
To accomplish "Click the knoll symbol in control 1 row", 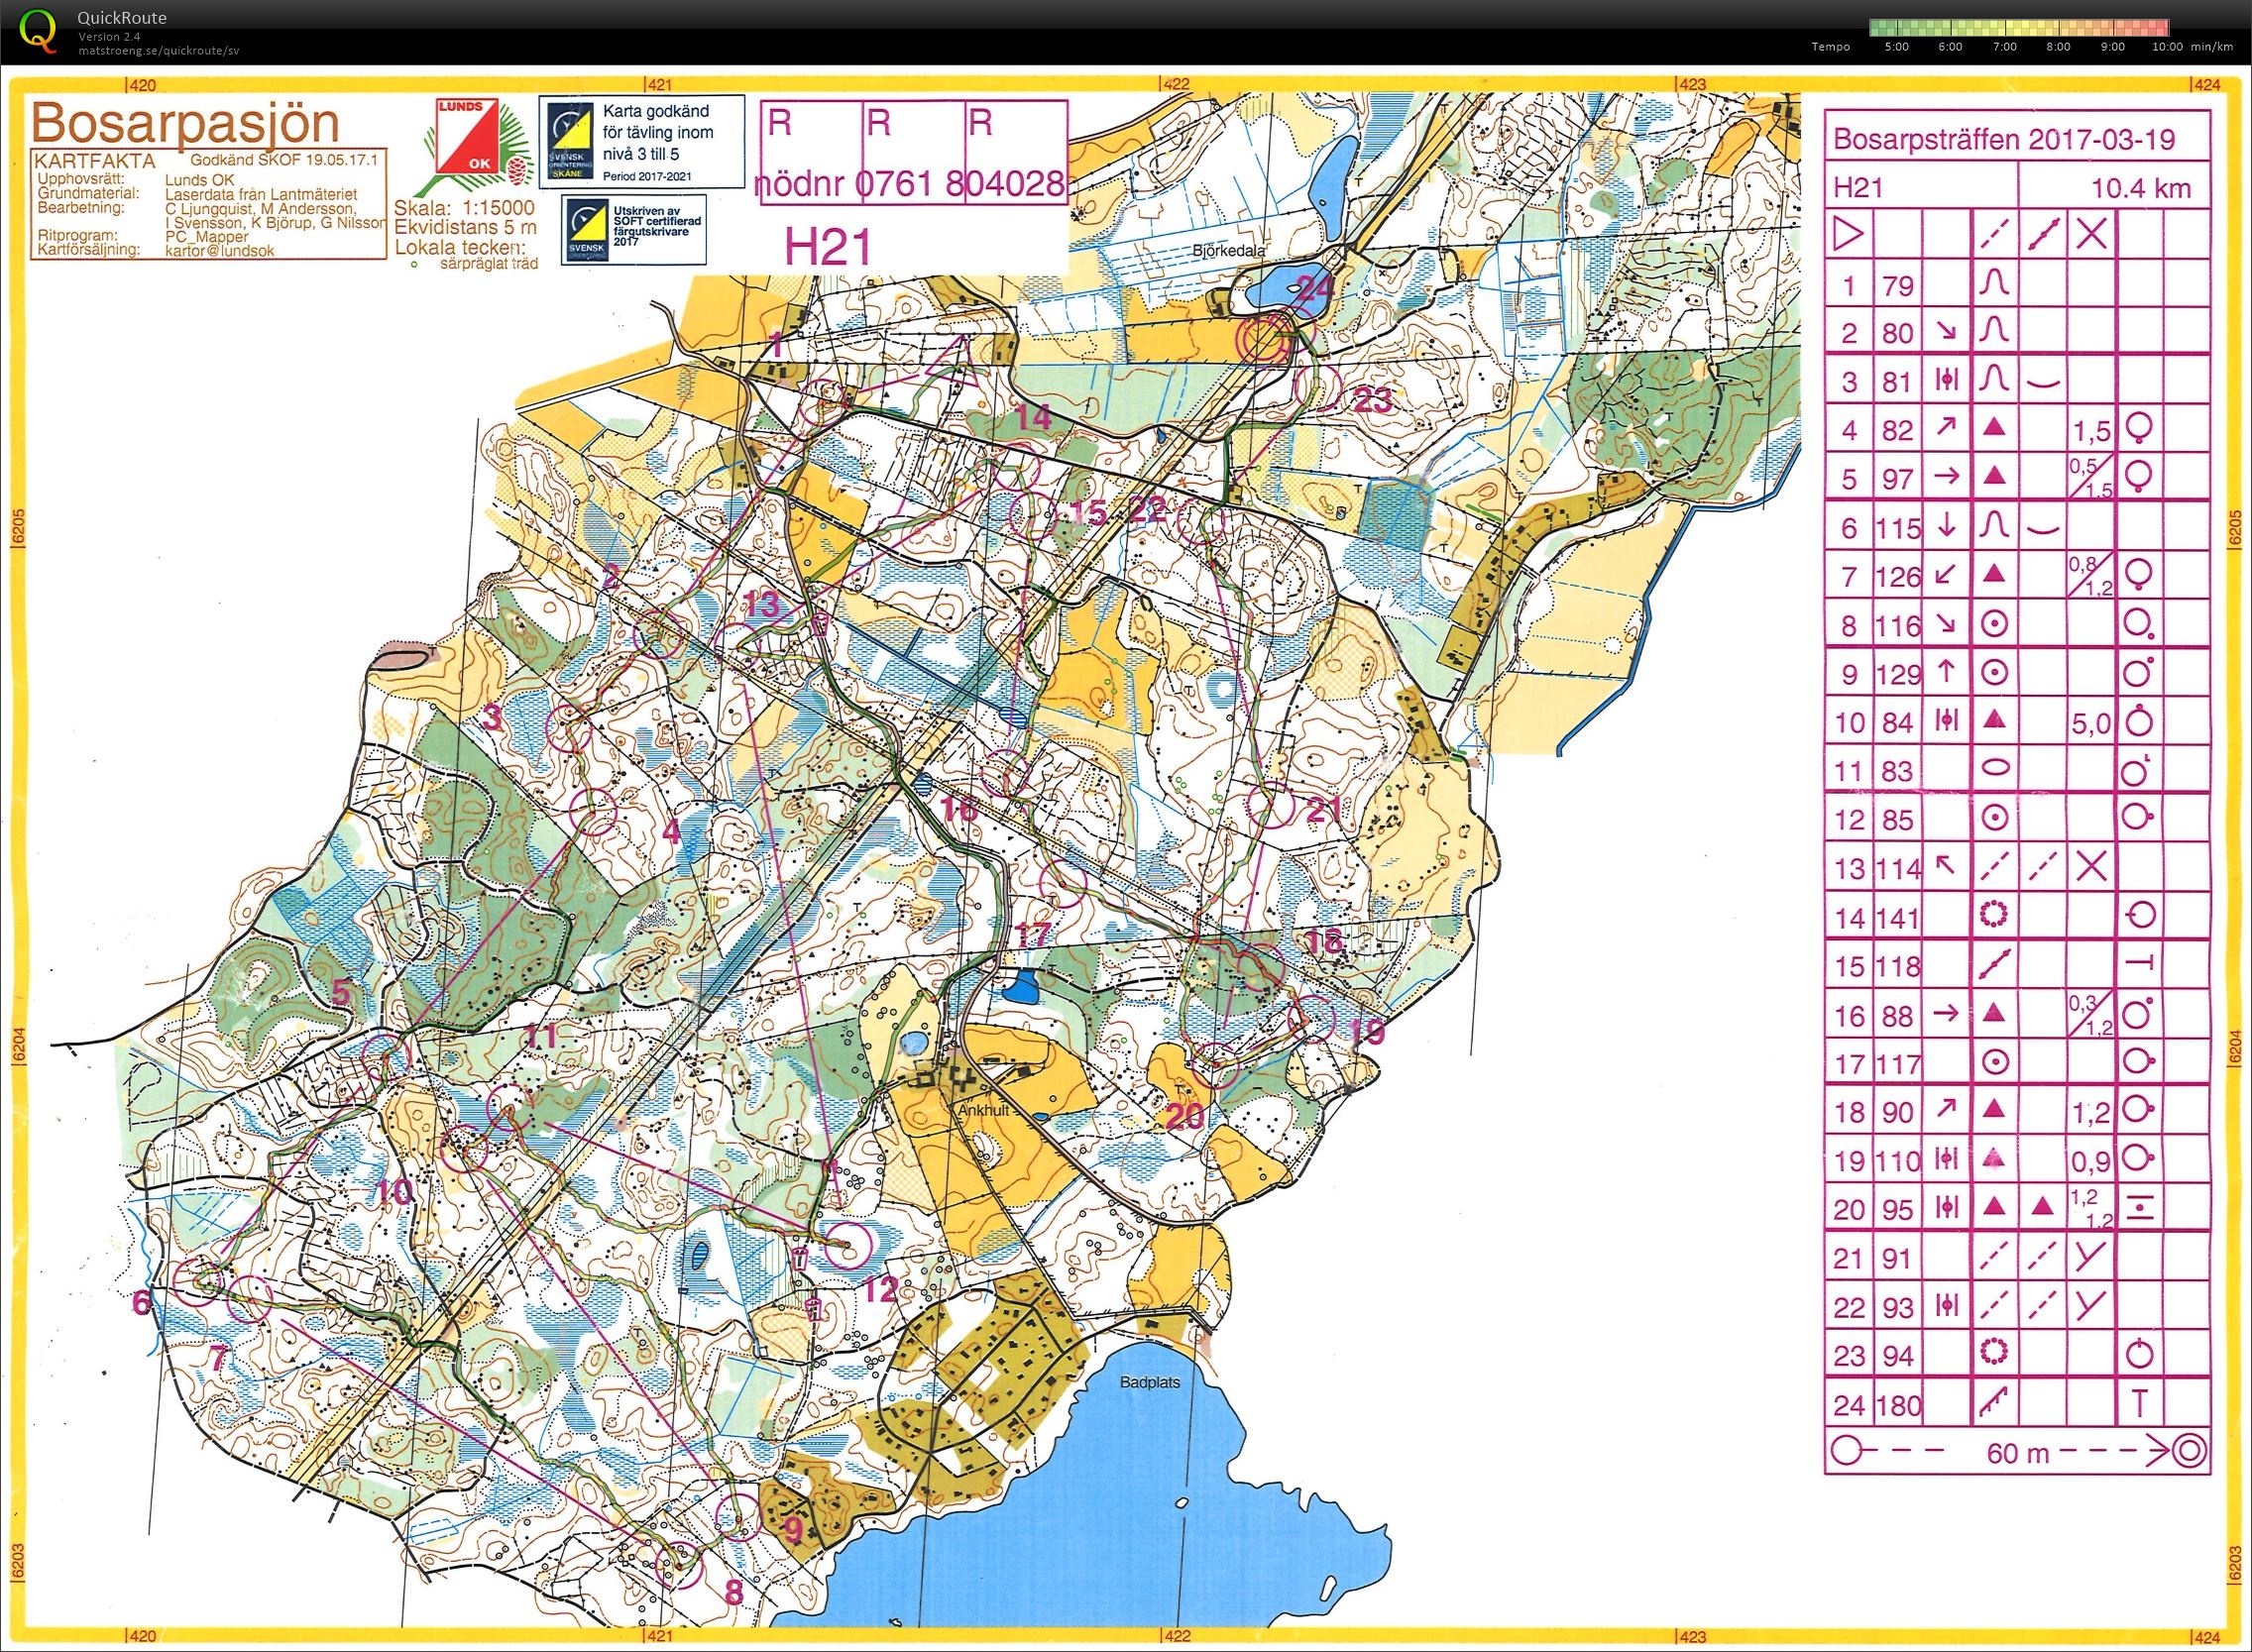I will pyautogui.click(x=1994, y=284).
